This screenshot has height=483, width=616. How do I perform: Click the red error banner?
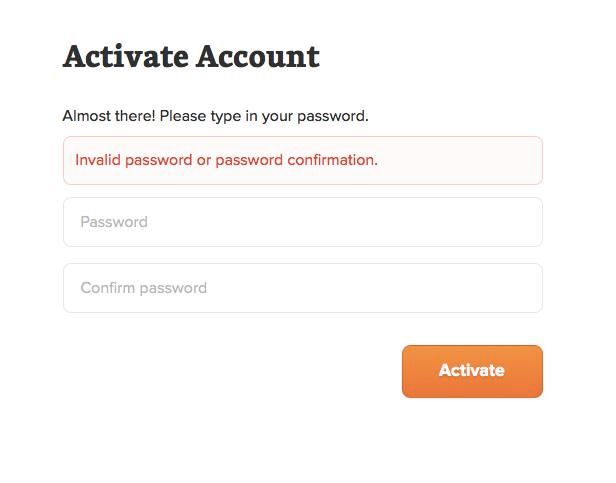coord(302,160)
